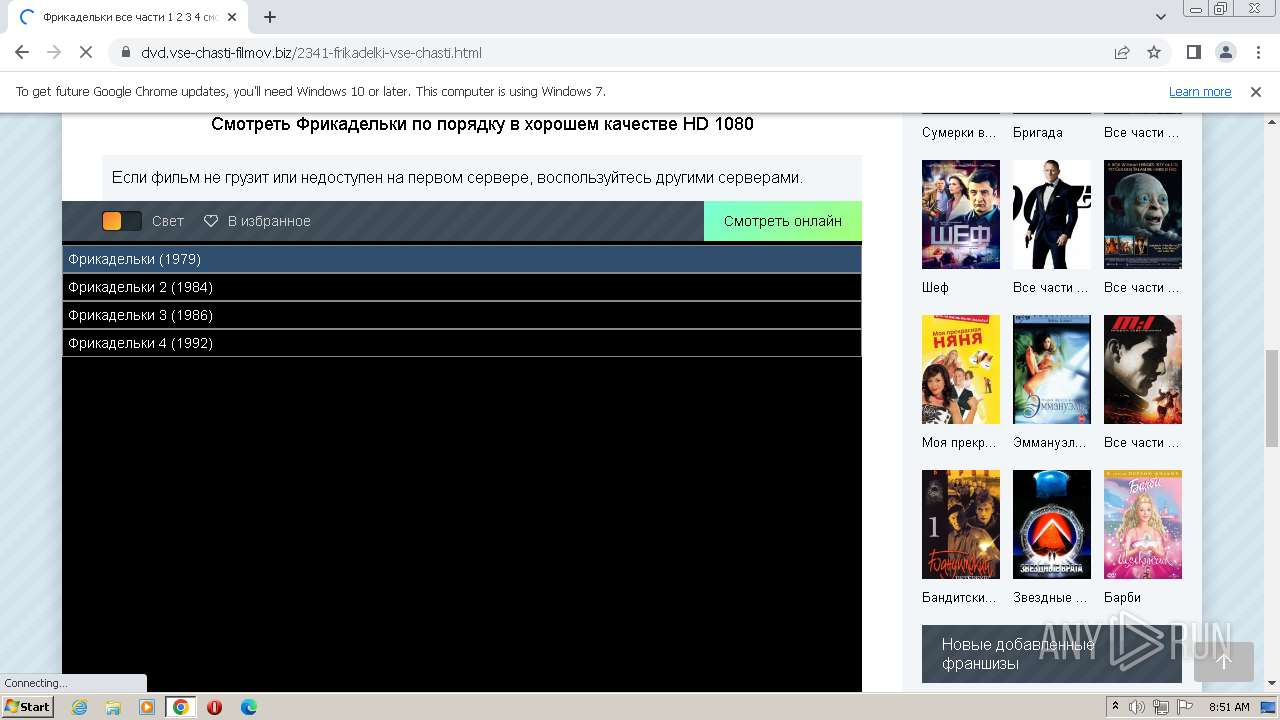Add film to В избранное favorites

pyautogui.click(x=257, y=221)
